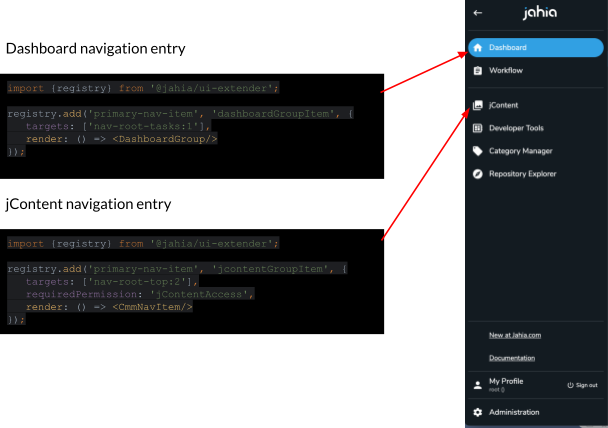Open the Dashboard menu item
The width and height of the screenshot is (608, 428).
pos(536,47)
